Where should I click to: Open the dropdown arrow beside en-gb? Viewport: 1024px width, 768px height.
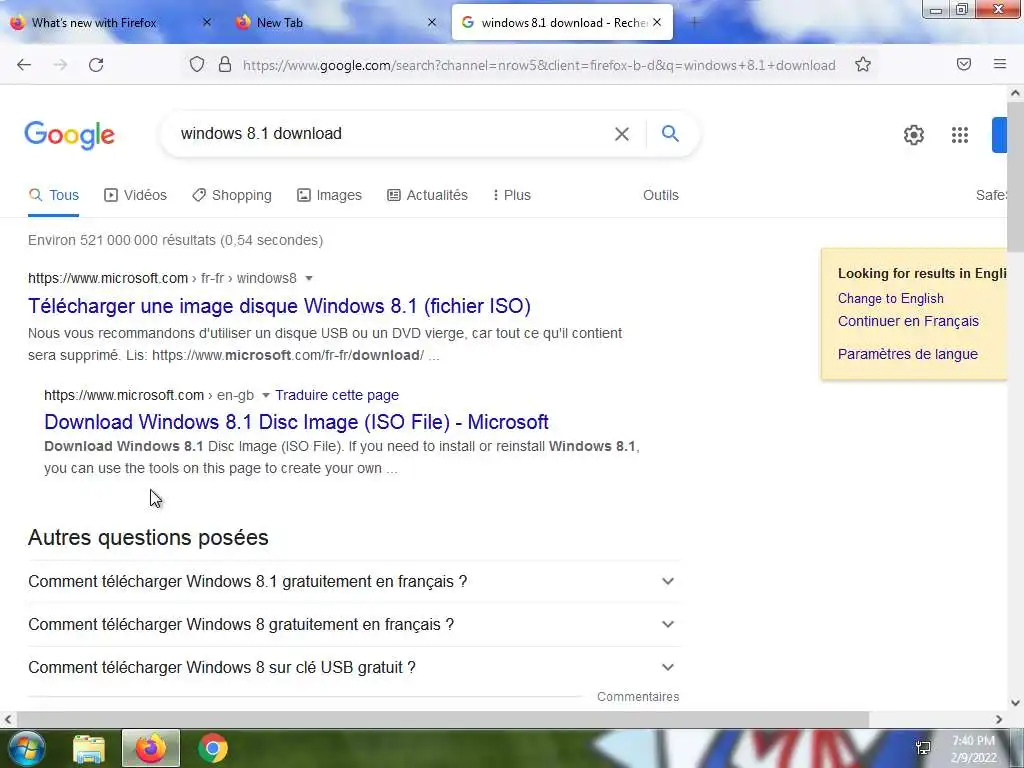pyautogui.click(x=265, y=396)
